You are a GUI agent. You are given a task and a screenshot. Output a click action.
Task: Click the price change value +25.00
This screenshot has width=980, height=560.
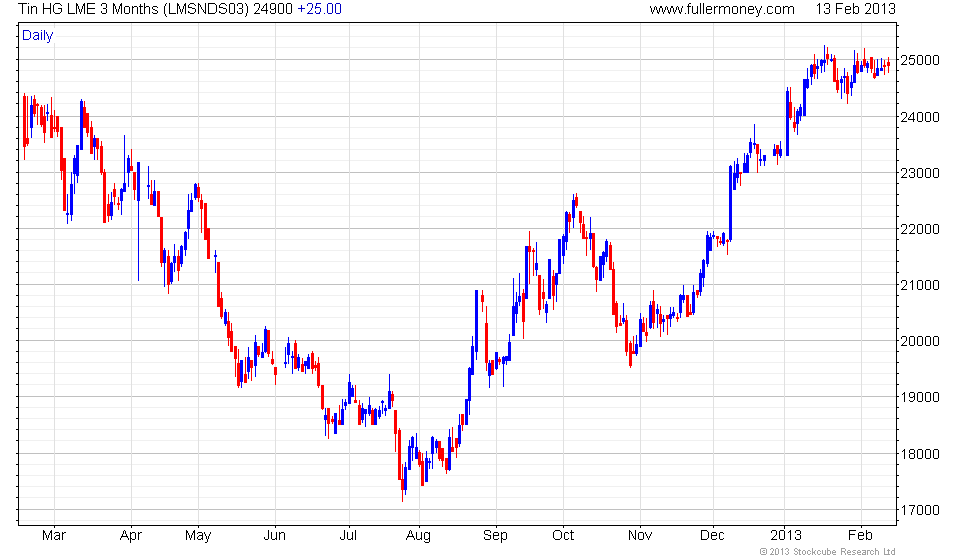click(x=319, y=9)
